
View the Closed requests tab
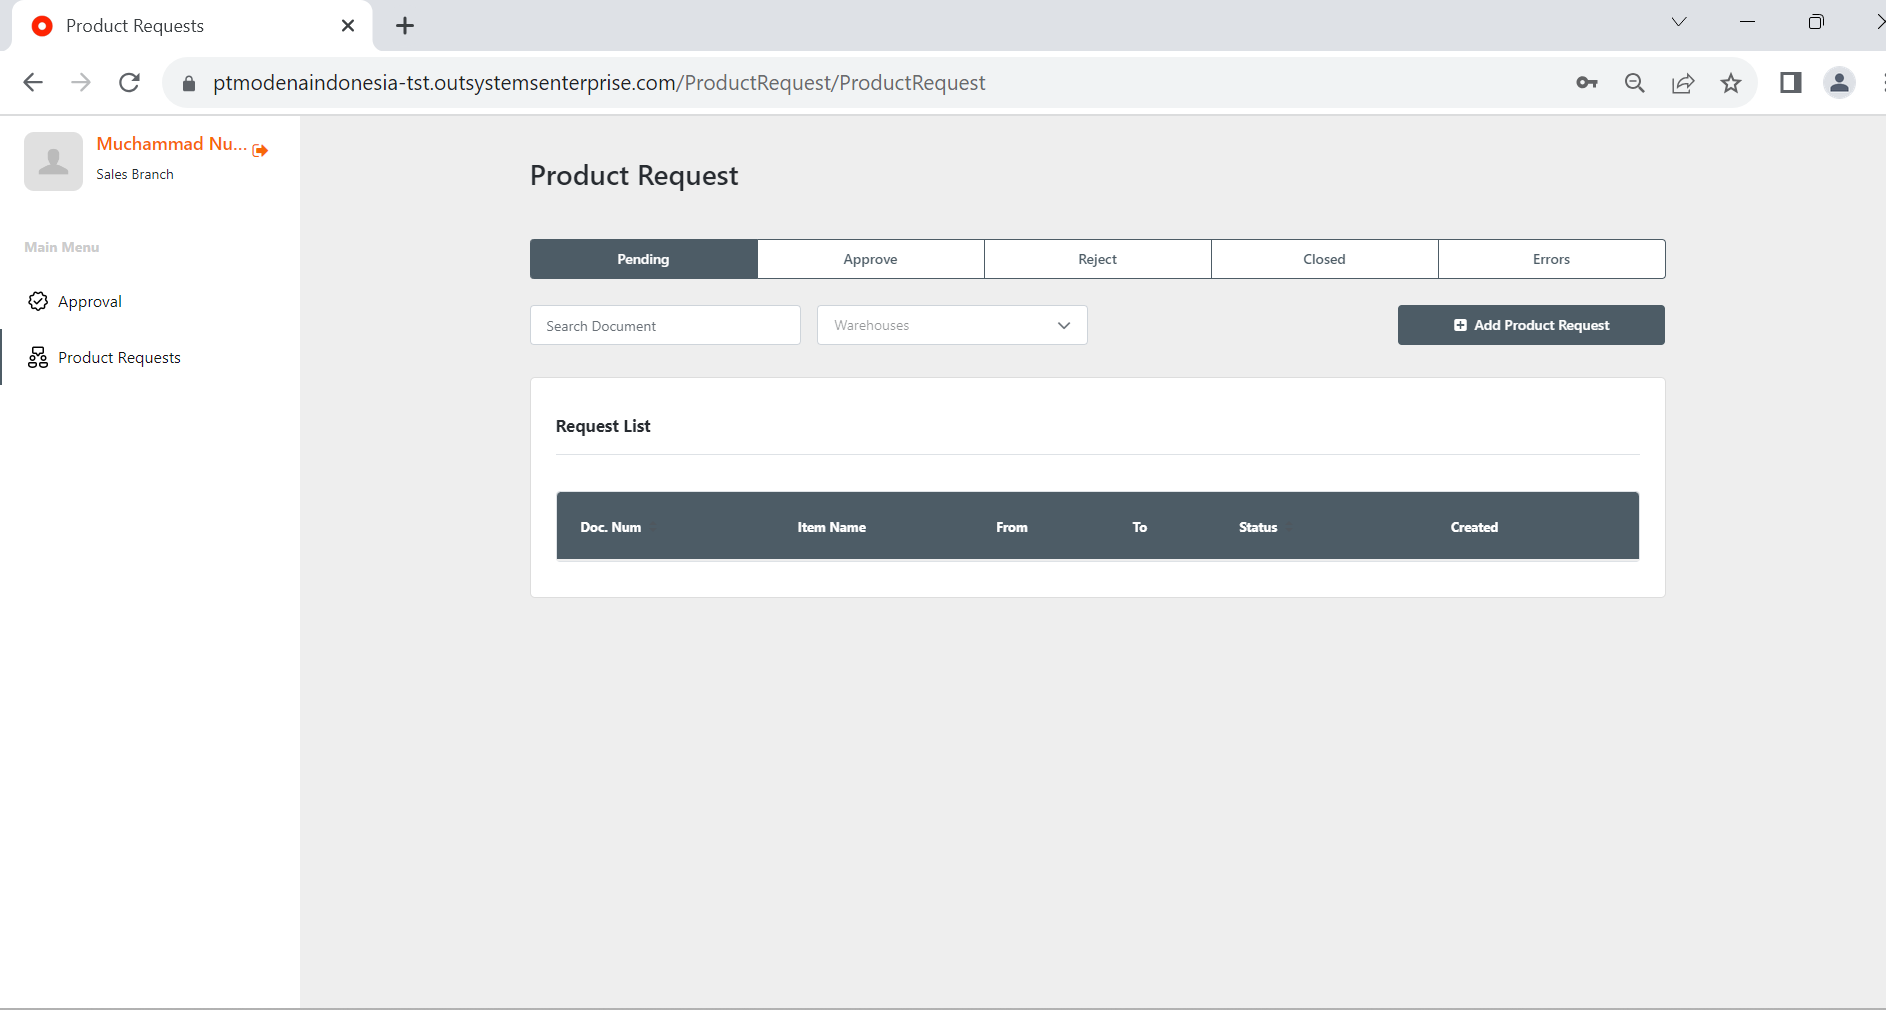[x=1324, y=259]
